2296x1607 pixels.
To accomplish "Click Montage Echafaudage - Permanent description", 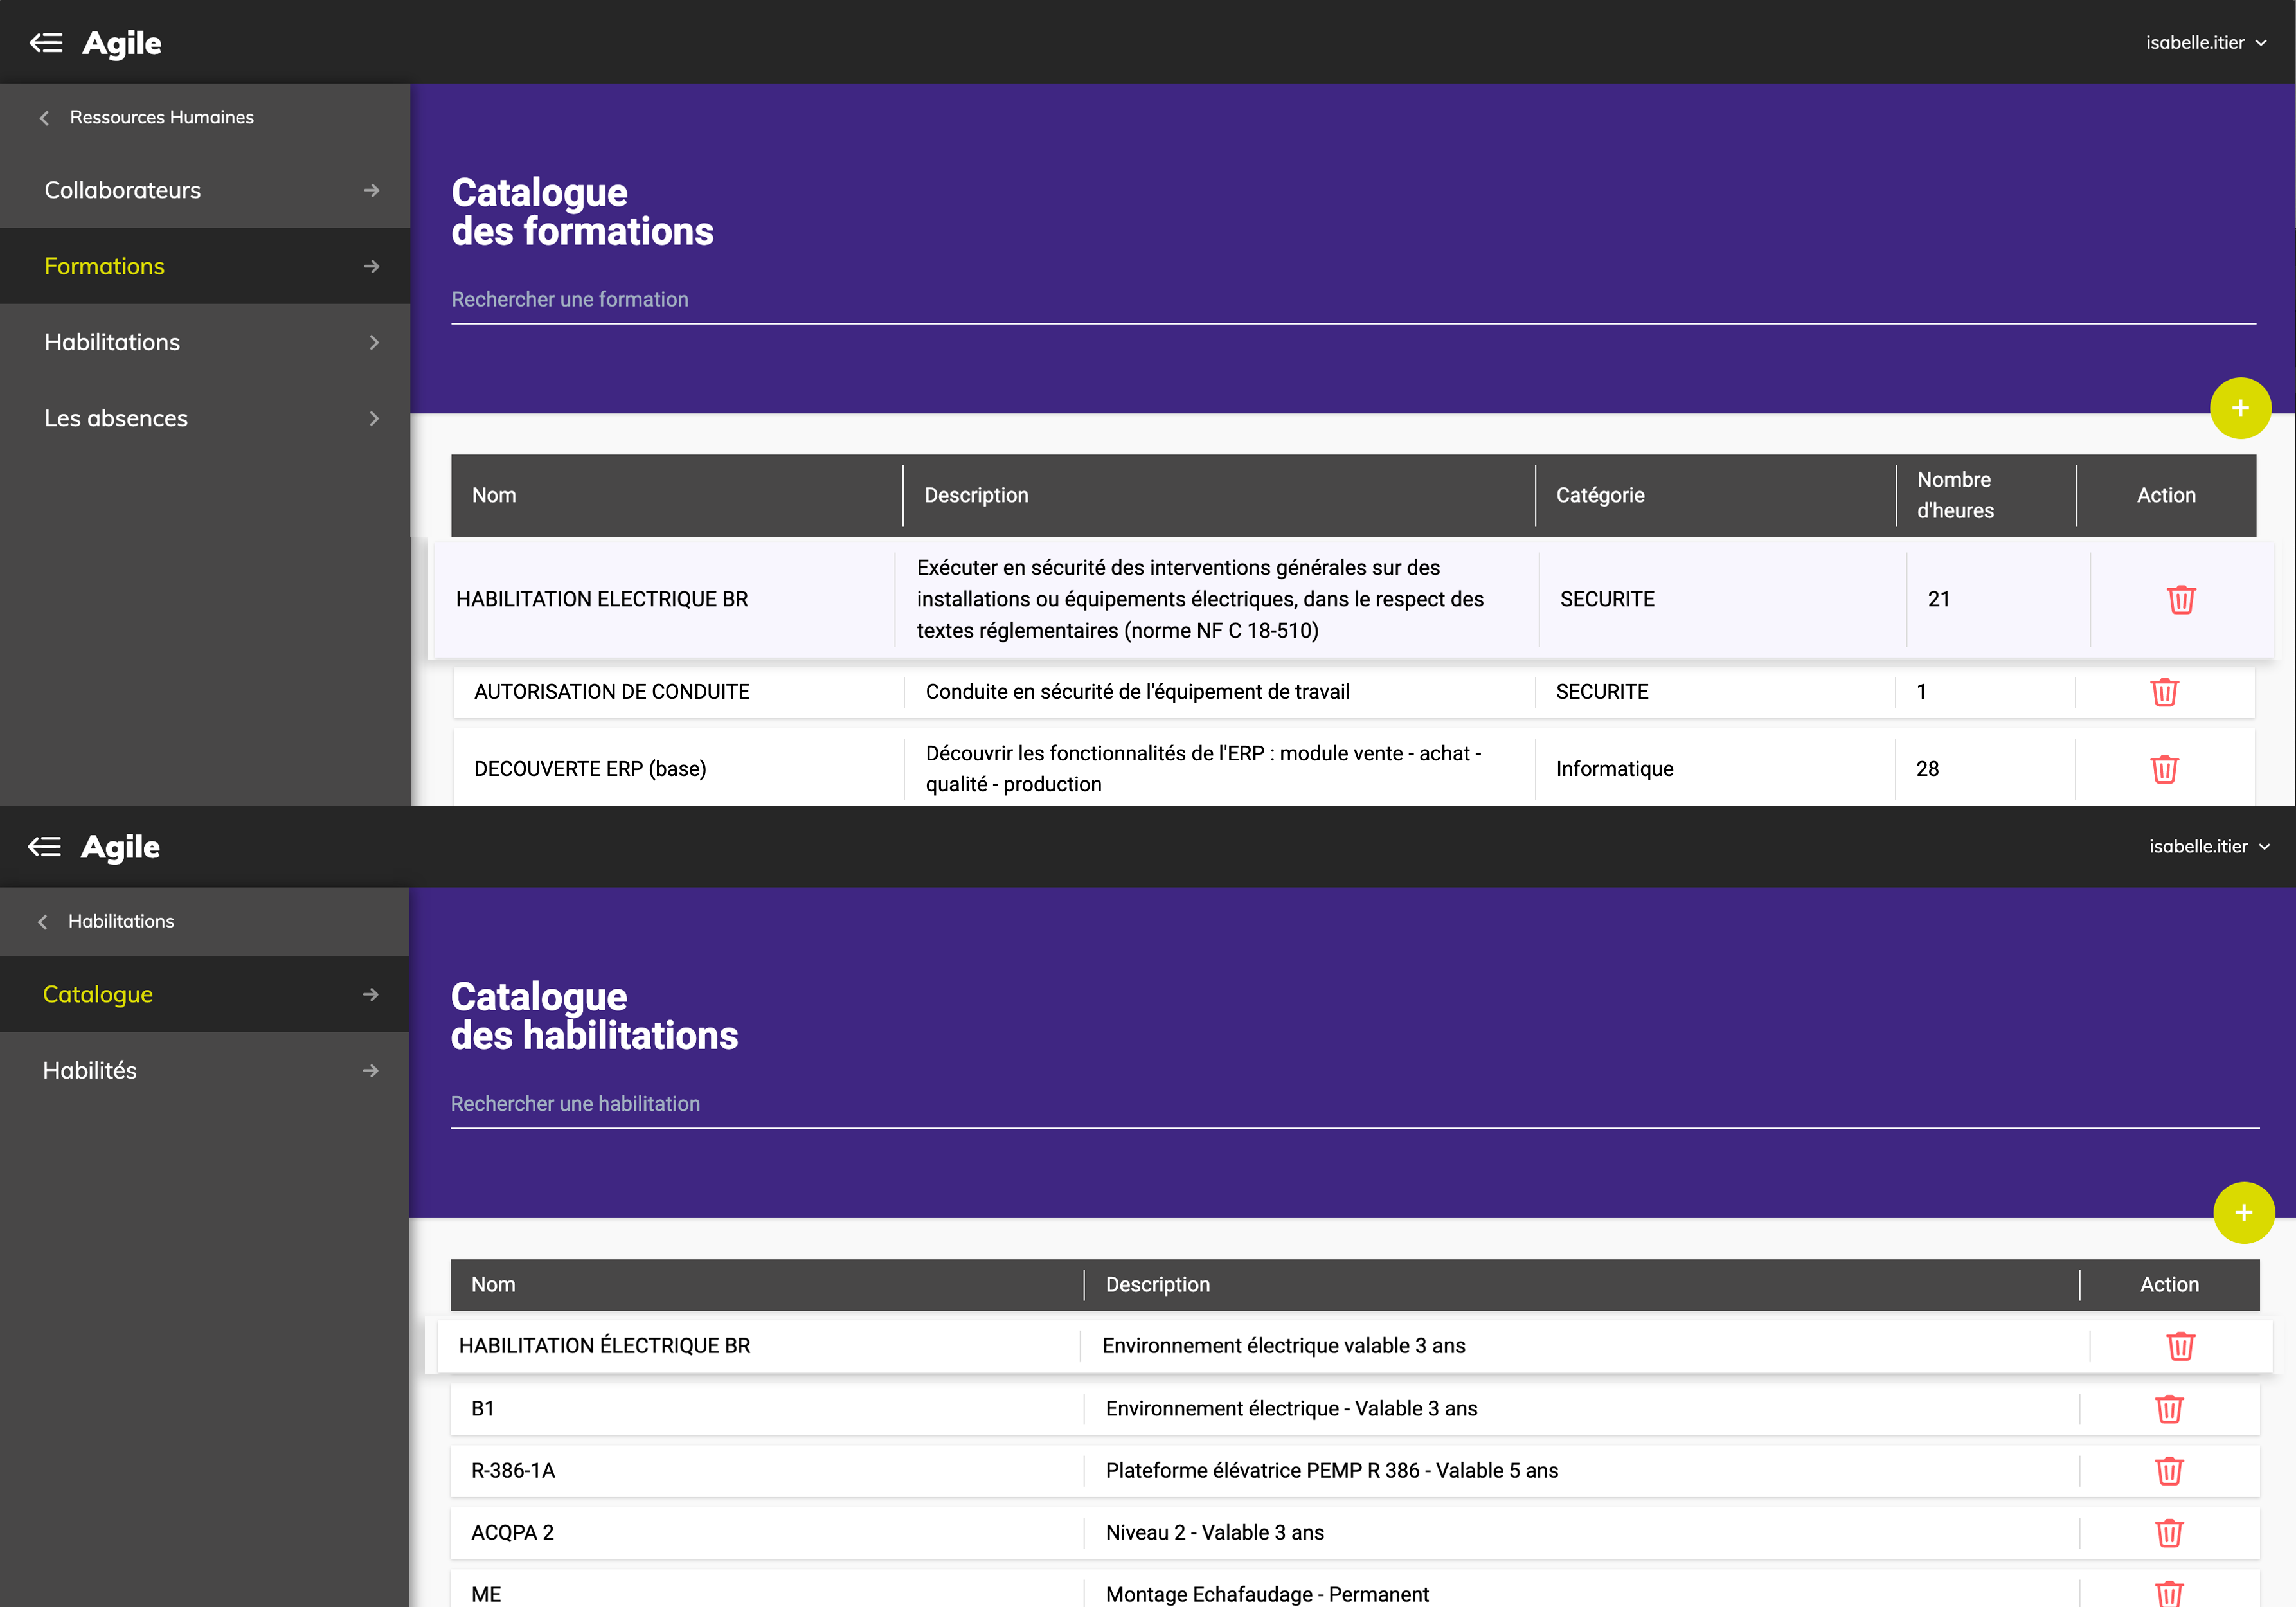I will click(x=1267, y=1594).
